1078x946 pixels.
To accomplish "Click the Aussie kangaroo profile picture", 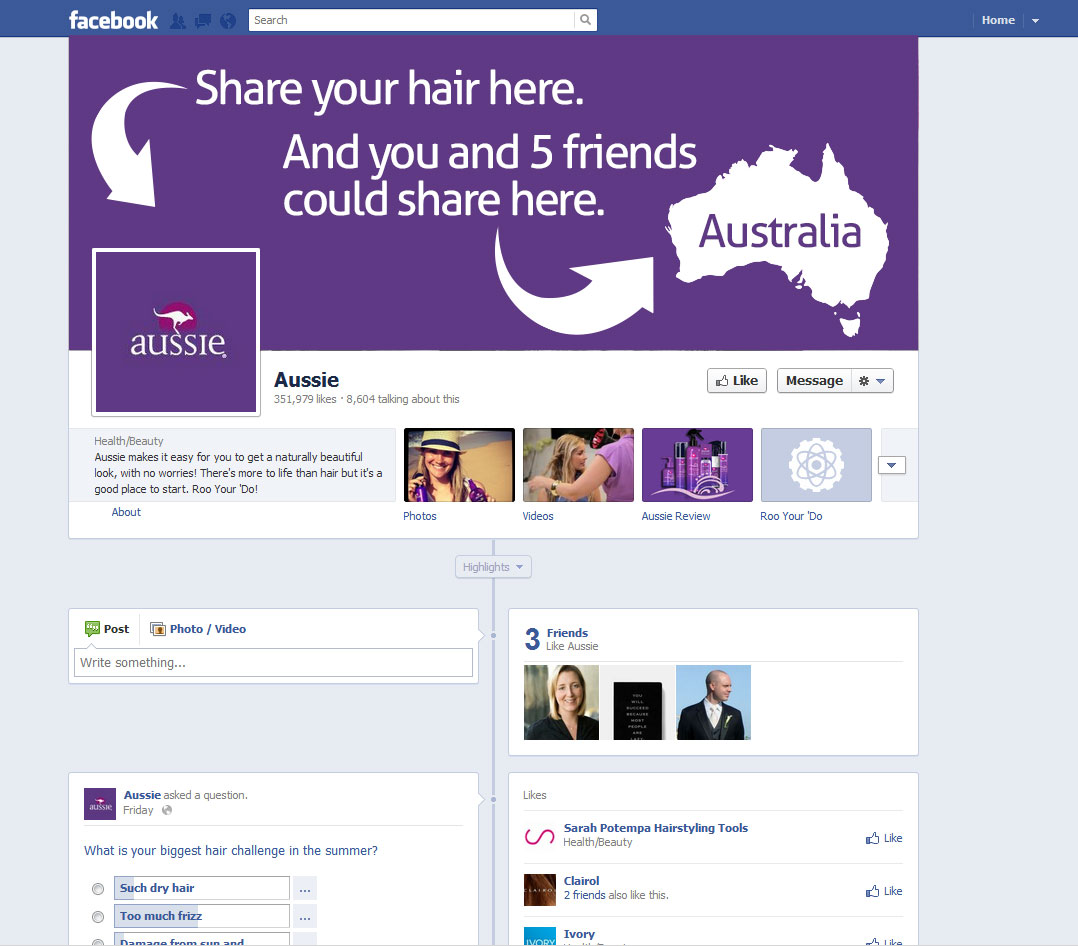I will [x=176, y=332].
